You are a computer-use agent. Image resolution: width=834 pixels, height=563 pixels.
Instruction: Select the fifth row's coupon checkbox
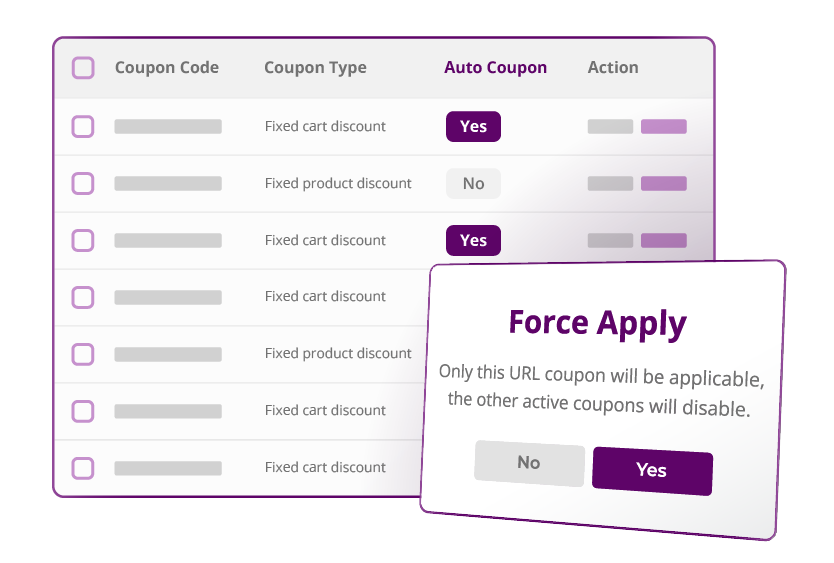[83, 354]
